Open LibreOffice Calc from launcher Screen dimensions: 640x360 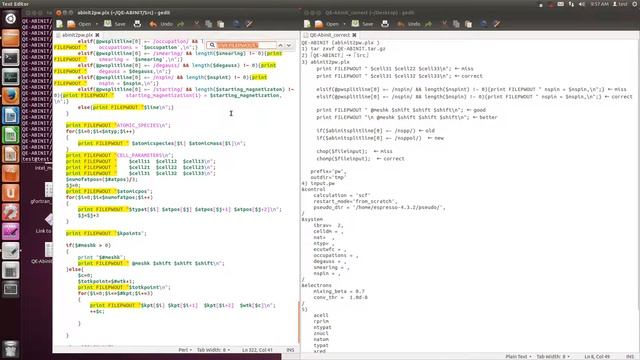[10, 135]
